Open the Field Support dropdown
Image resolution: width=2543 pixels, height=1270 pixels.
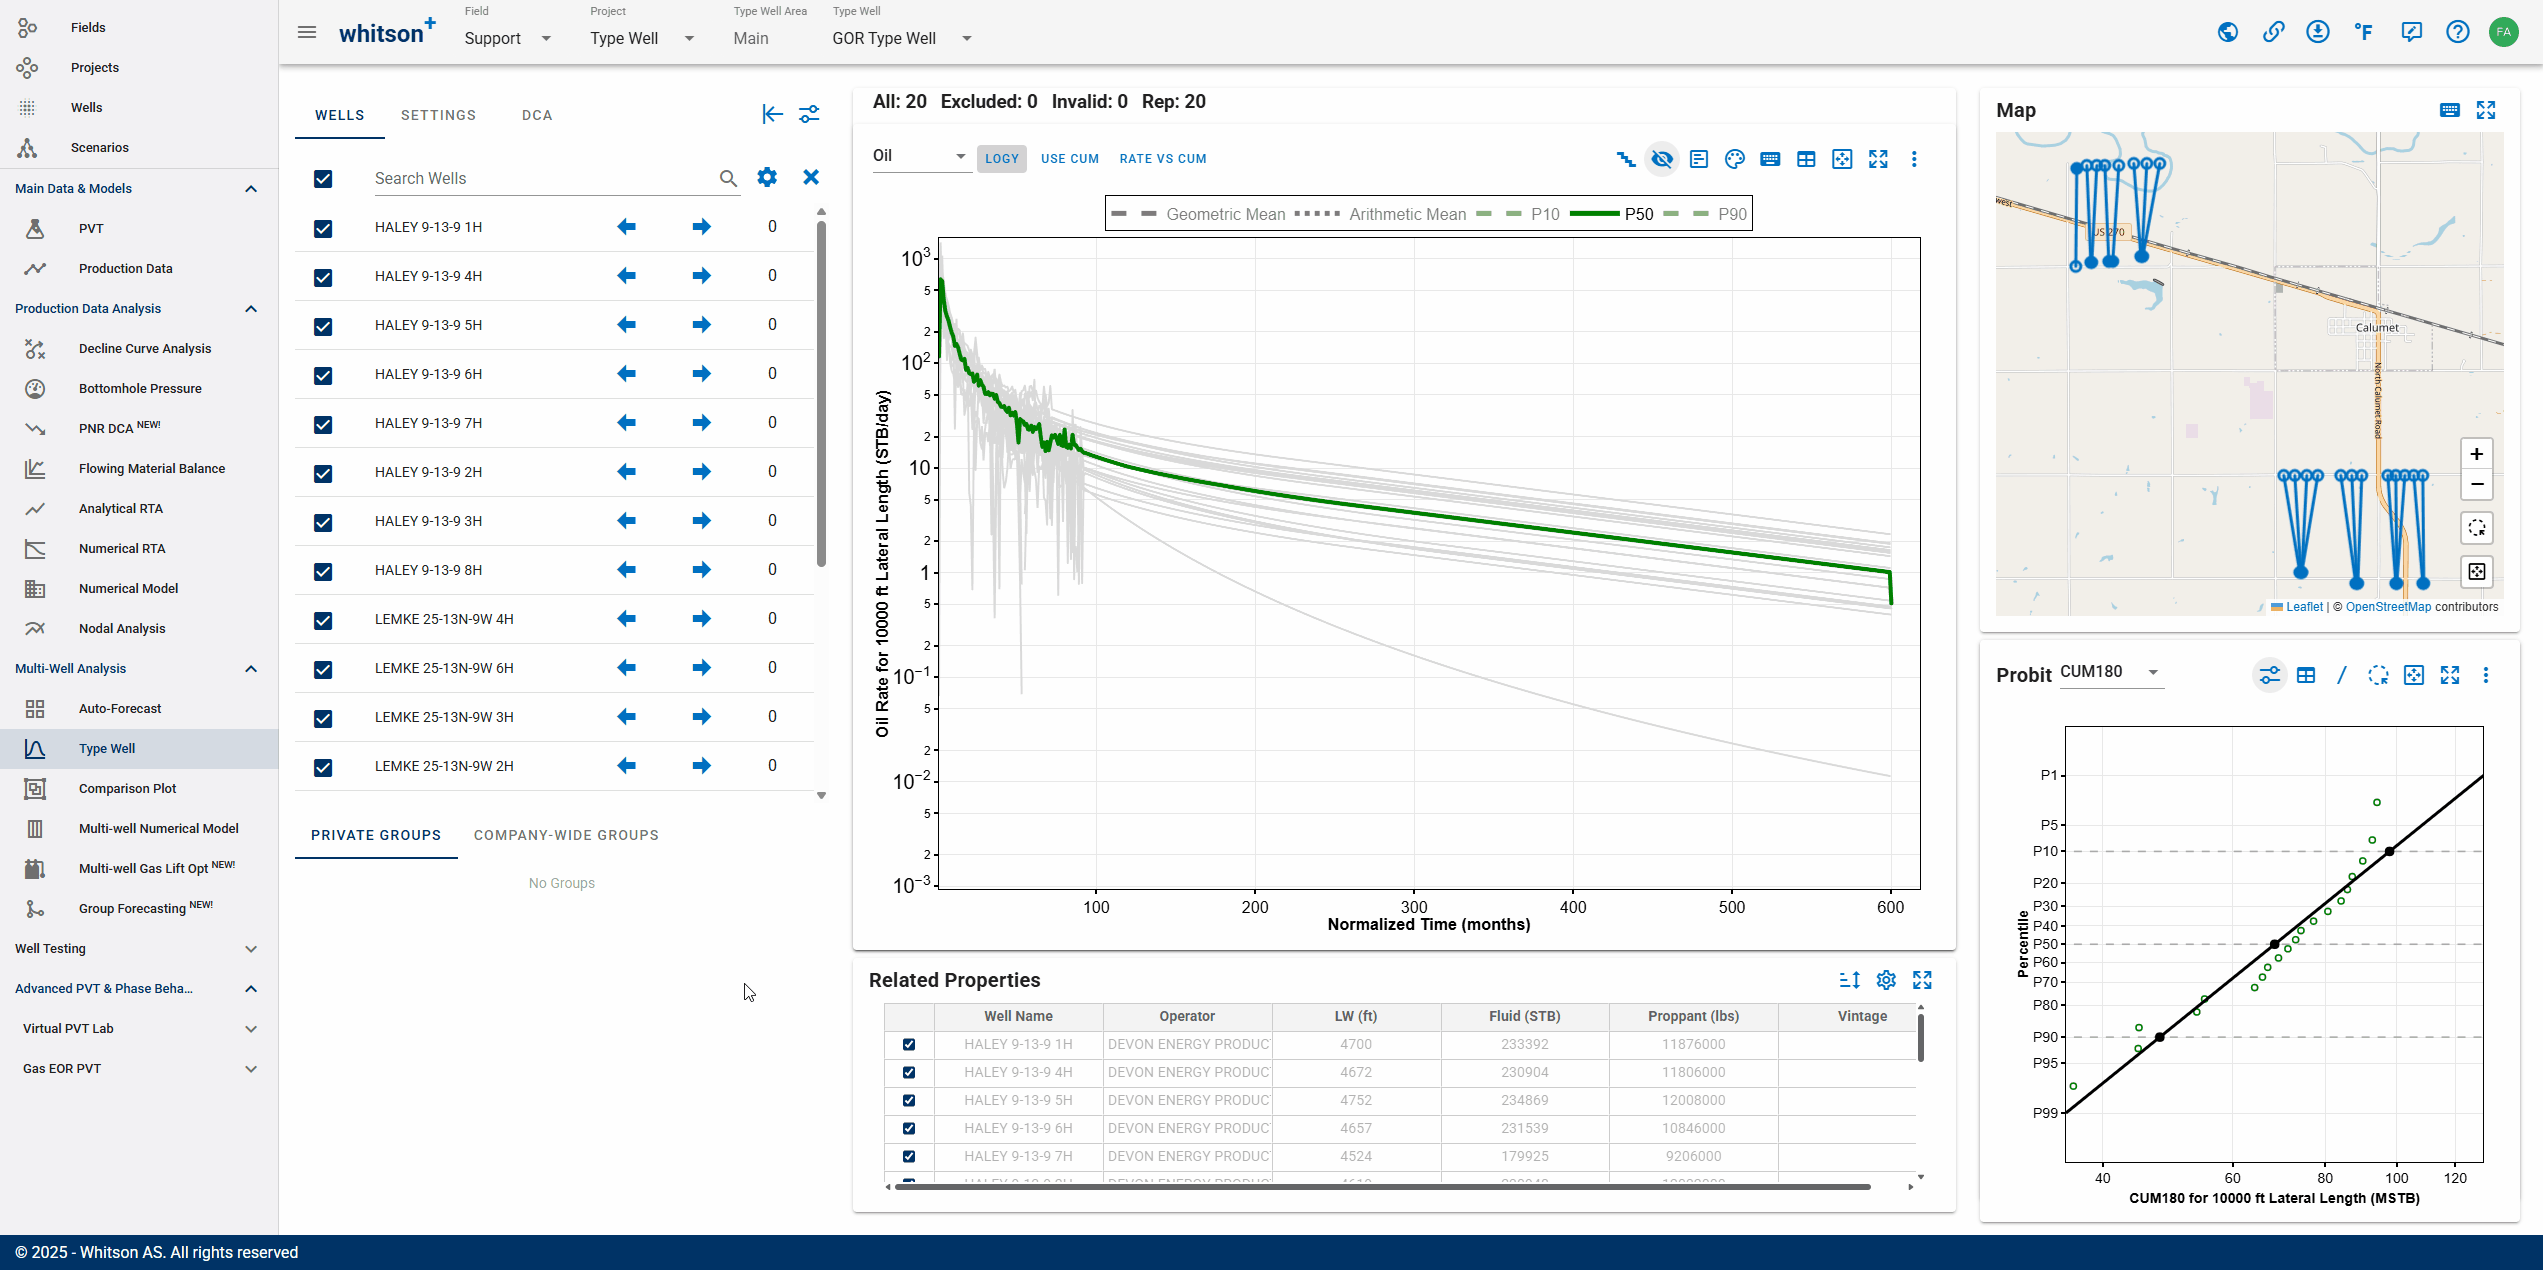click(x=508, y=38)
